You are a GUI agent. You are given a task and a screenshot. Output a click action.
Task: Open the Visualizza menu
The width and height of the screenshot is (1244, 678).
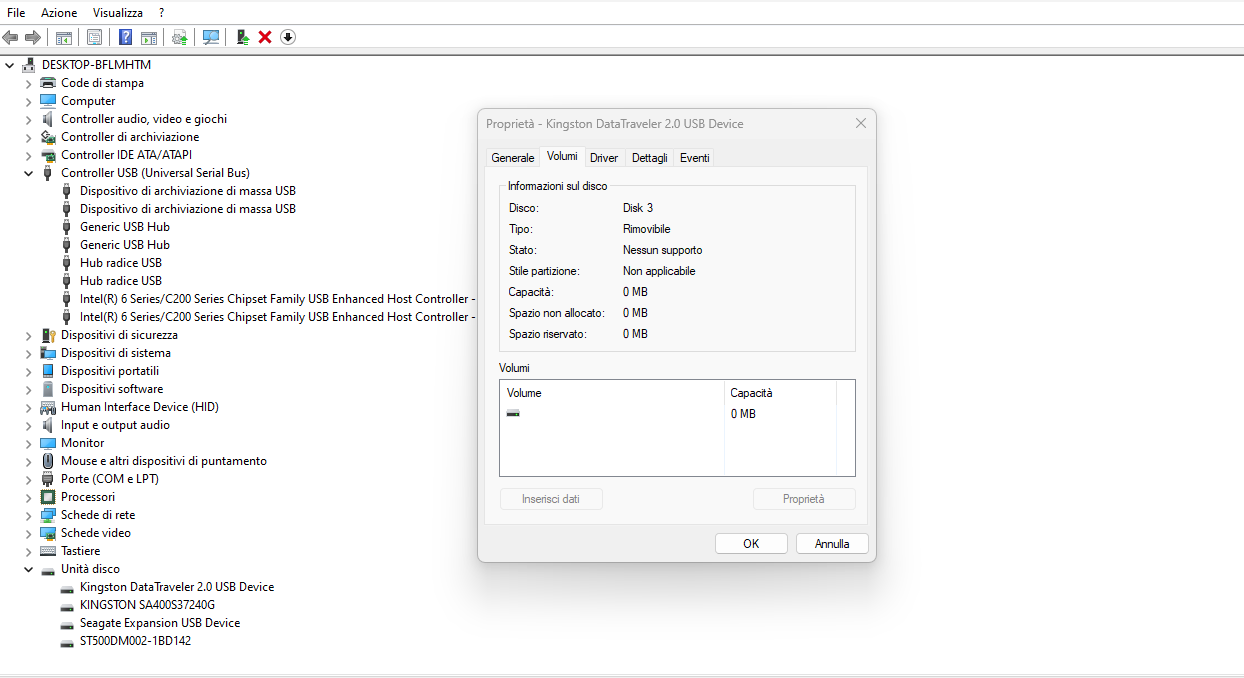(117, 13)
